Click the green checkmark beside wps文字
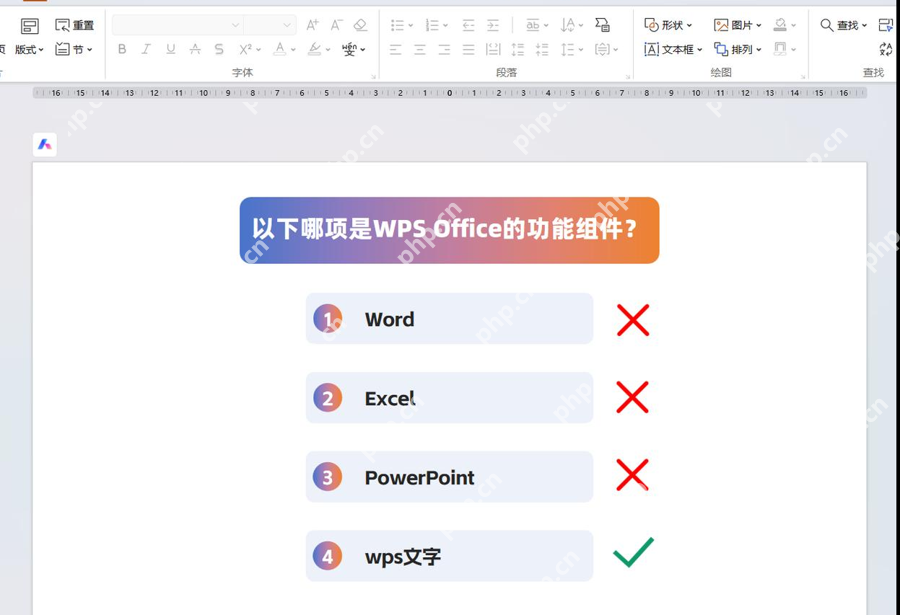This screenshot has height=615, width=900. click(634, 552)
